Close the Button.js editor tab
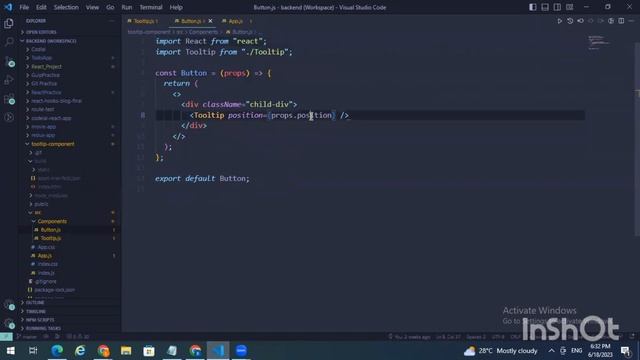 pos(211,21)
